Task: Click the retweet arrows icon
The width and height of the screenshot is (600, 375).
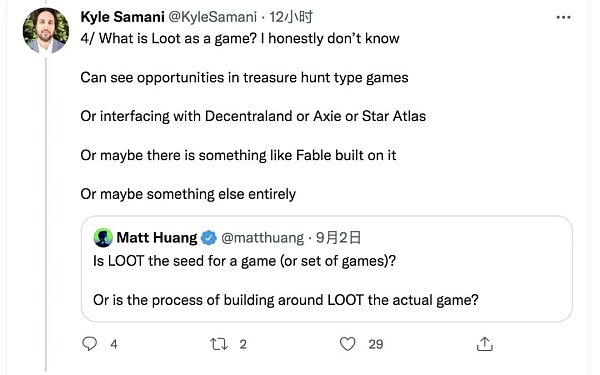Action: [x=219, y=344]
